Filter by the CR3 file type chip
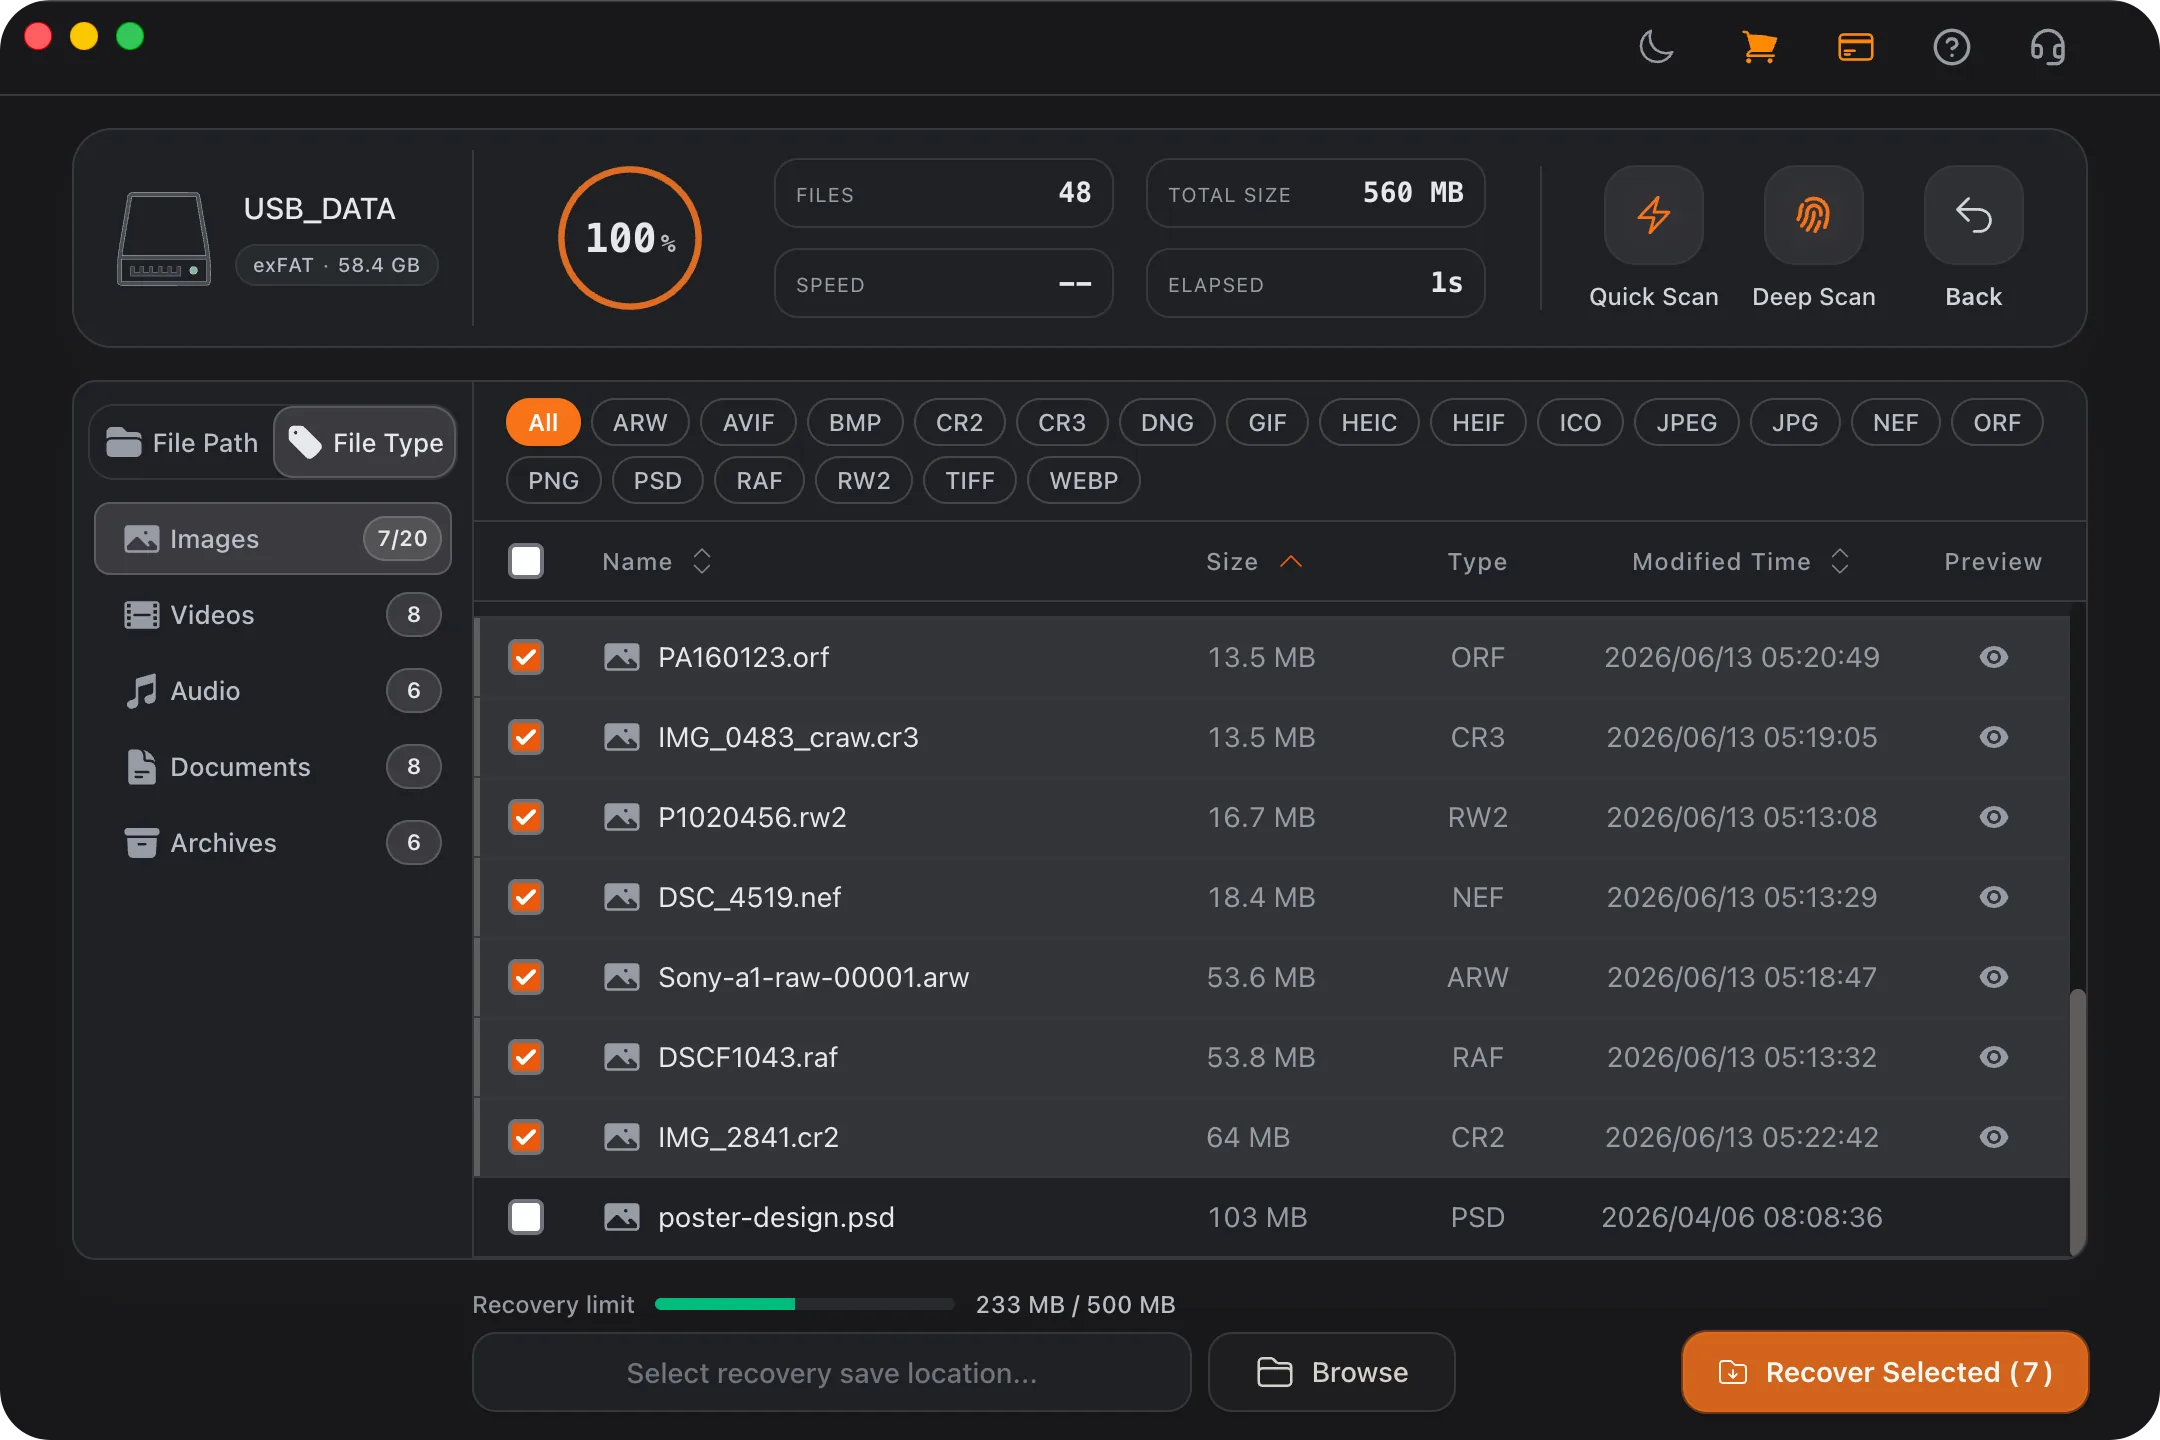This screenshot has width=2160, height=1440. pyautogui.click(x=1061, y=422)
